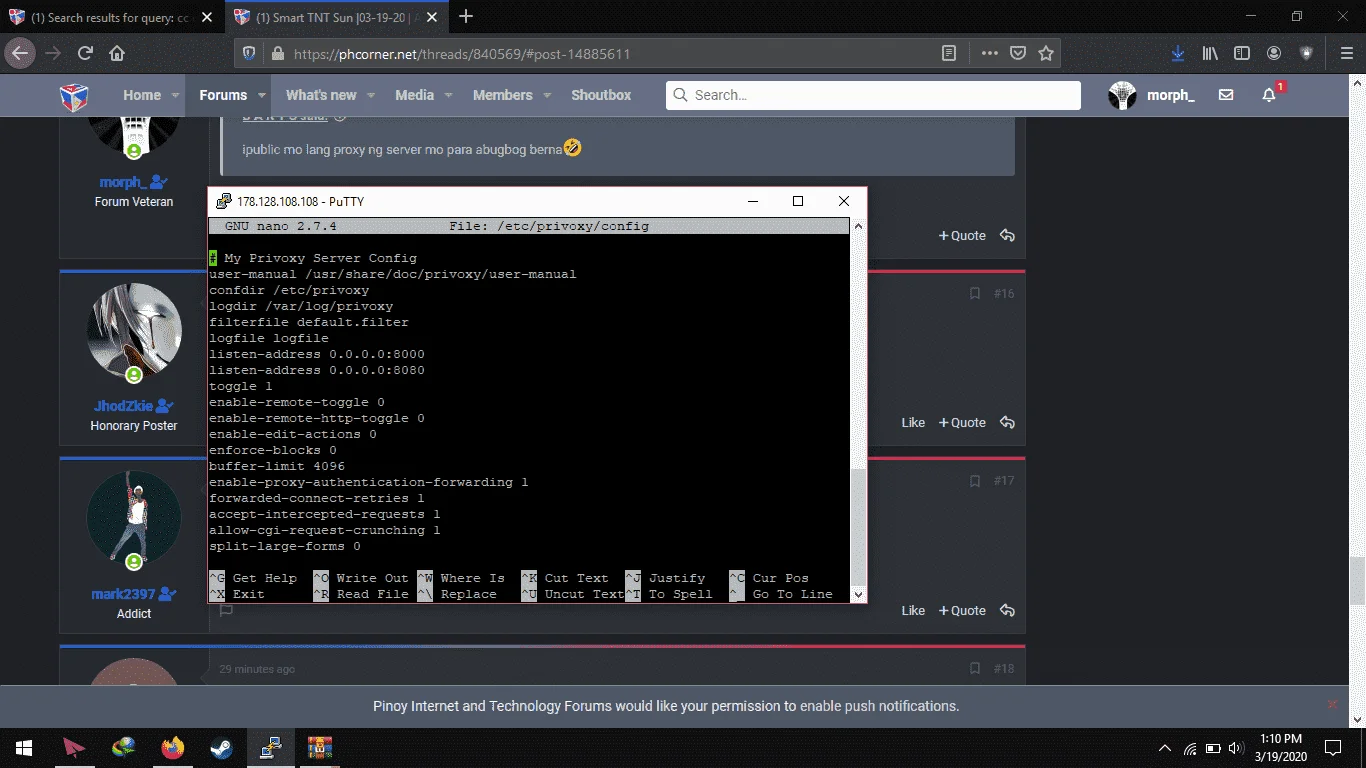Bookmark this page star icon
Screen dimensions: 1366x768
1046,54
